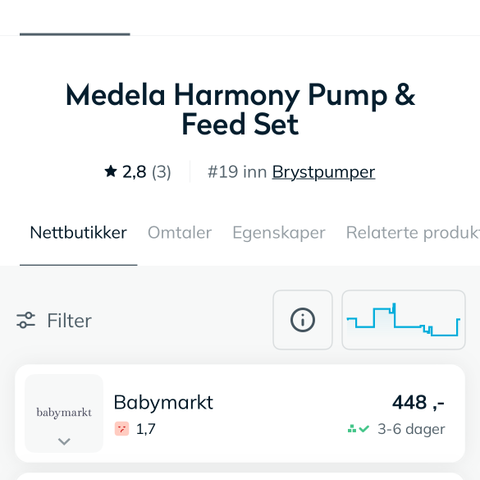Click the green delivery checkmark icon

364,429
